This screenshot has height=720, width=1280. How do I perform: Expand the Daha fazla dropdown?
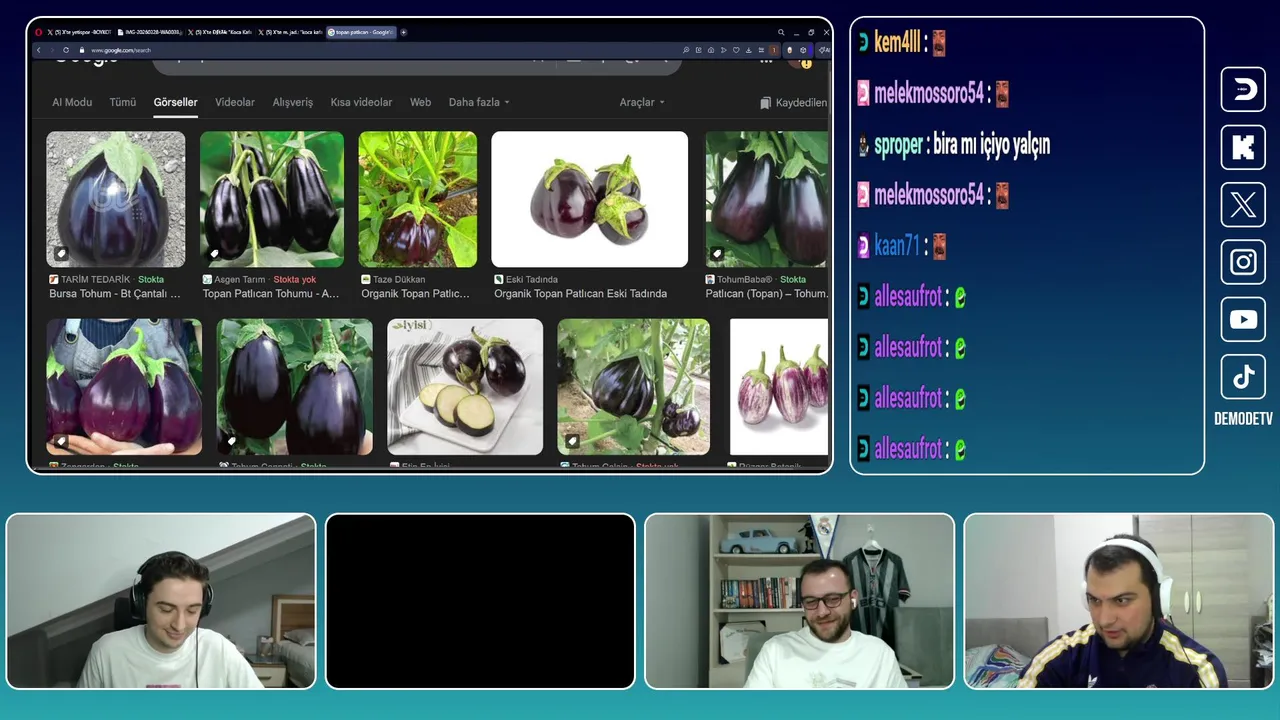click(479, 102)
